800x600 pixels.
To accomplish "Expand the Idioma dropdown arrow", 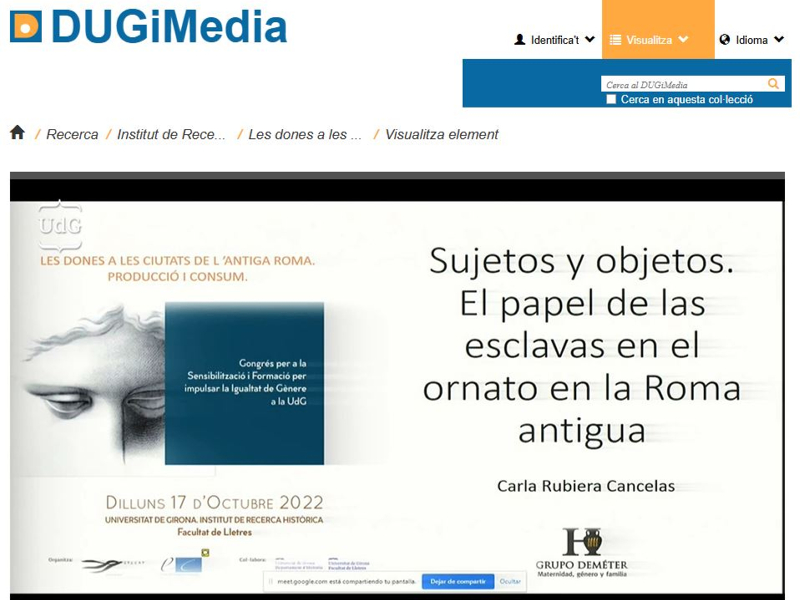I will [779, 40].
